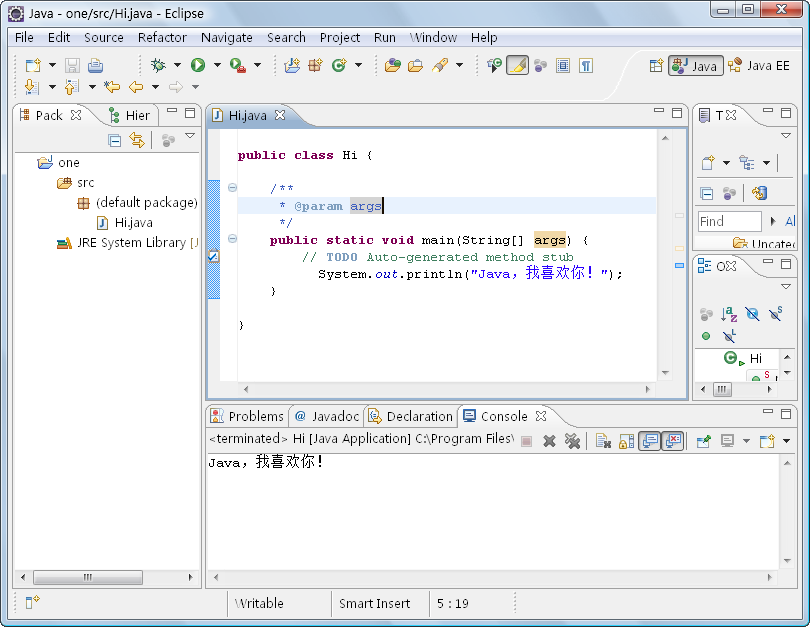Viewport: 810px width, 627px height.
Task: Switch to Java EE perspective
Action: pyautogui.click(x=758, y=65)
